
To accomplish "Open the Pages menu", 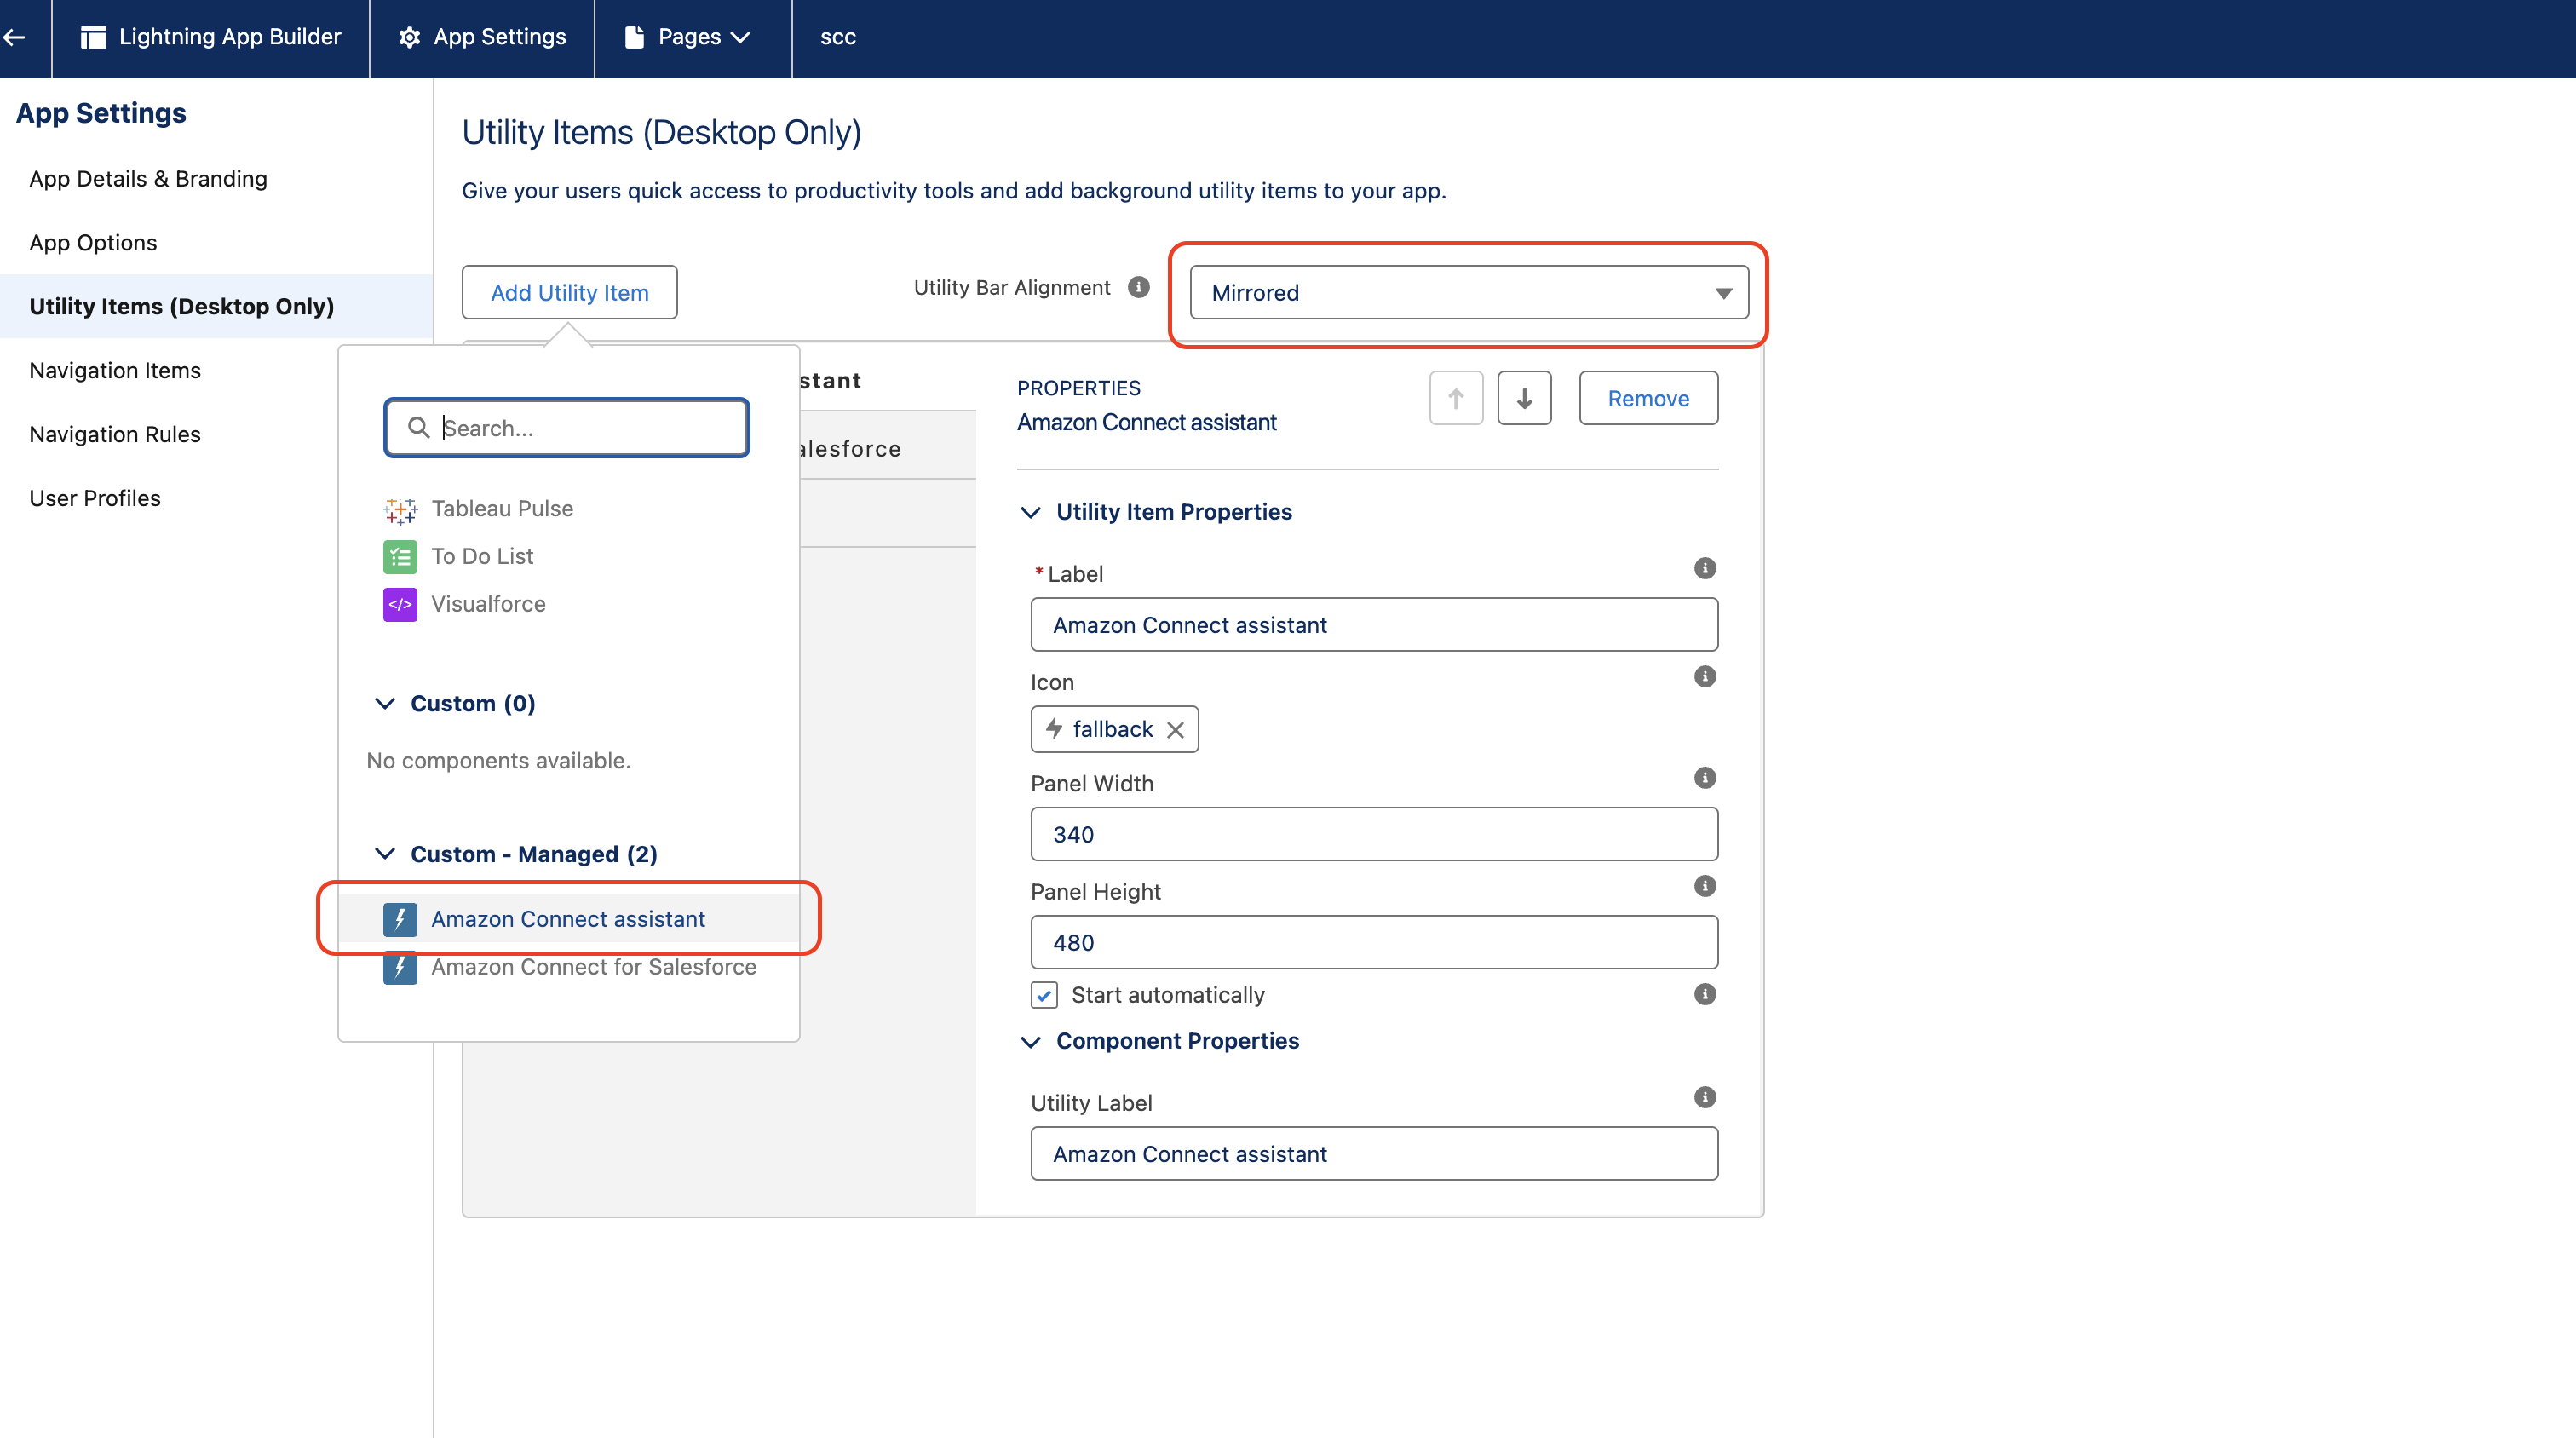I will coord(691,37).
